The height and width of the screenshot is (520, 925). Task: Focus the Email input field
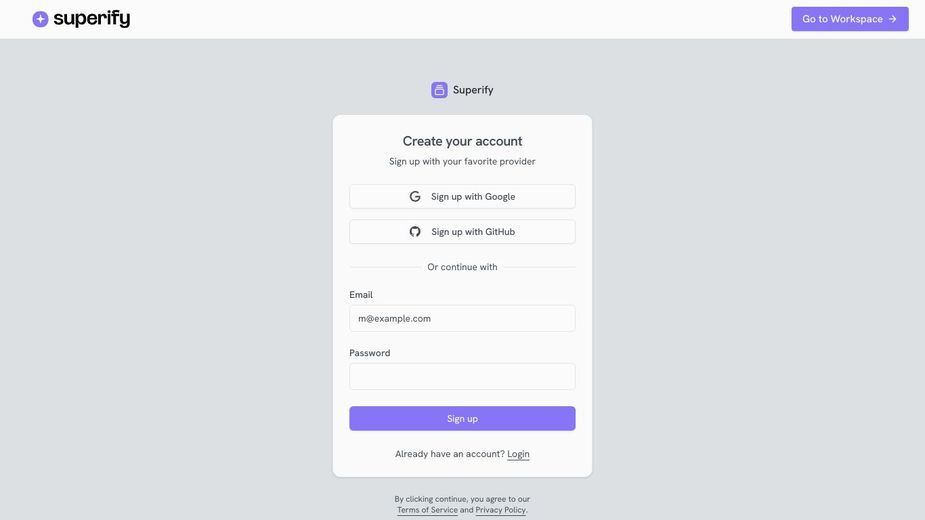(x=462, y=318)
